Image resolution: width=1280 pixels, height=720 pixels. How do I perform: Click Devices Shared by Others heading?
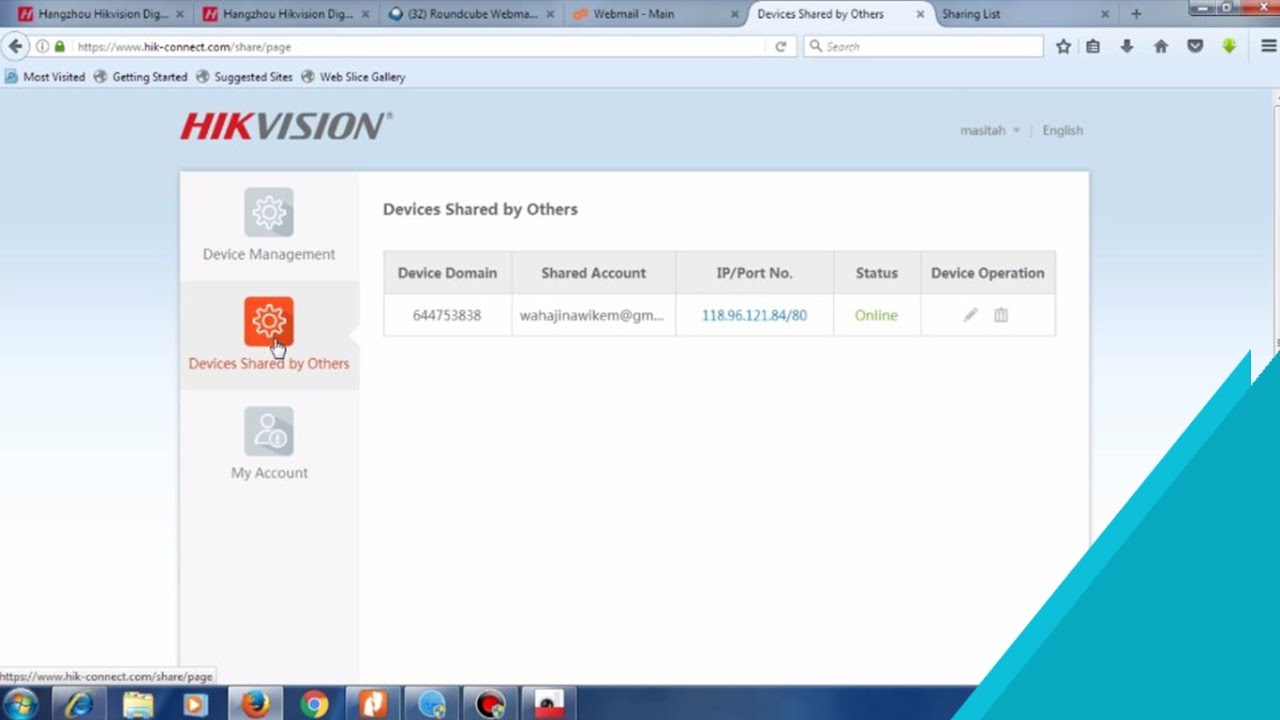(x=480, y=209)
